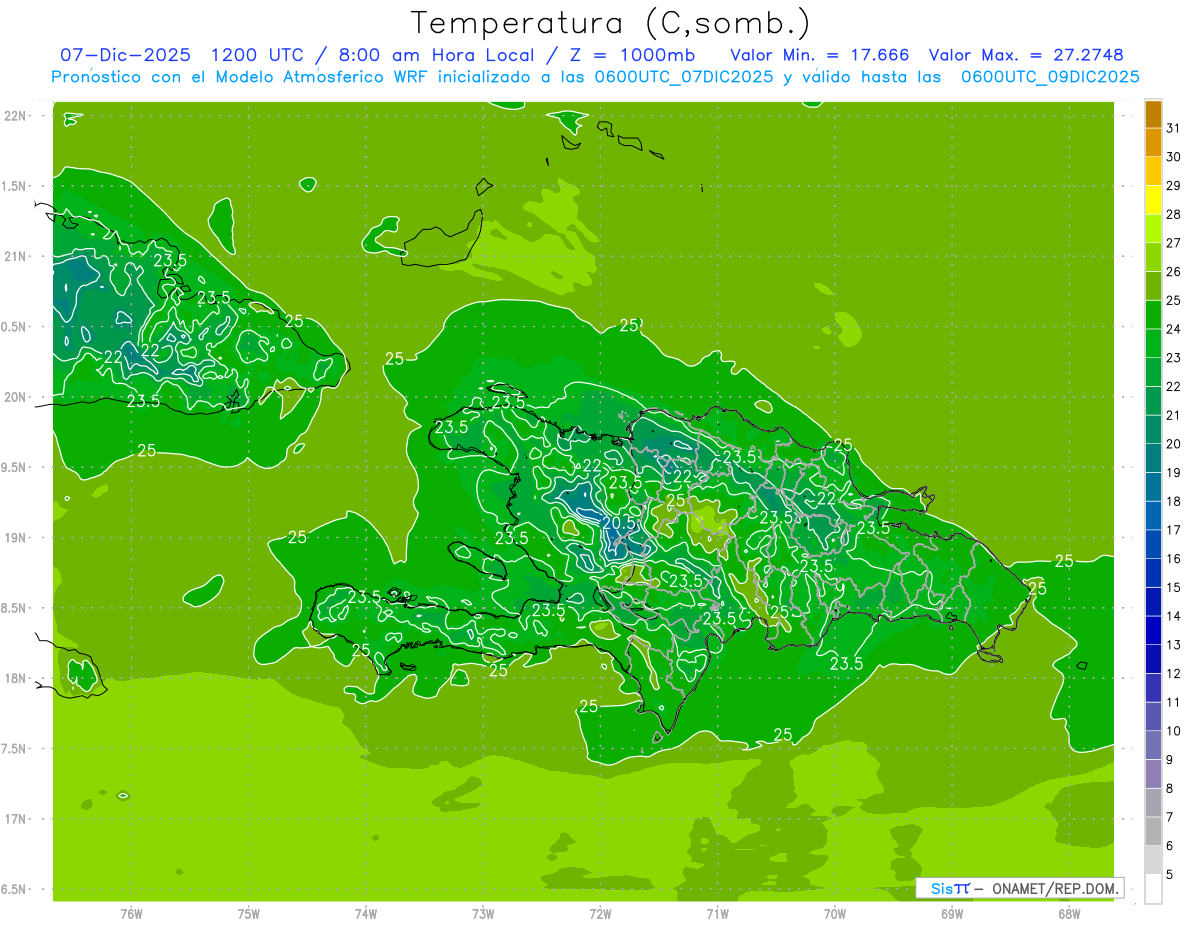This screenshot has width=1200, height=927.
Task: Click the 10 label on temperature scale
Action: click(x=1173, y=731)
